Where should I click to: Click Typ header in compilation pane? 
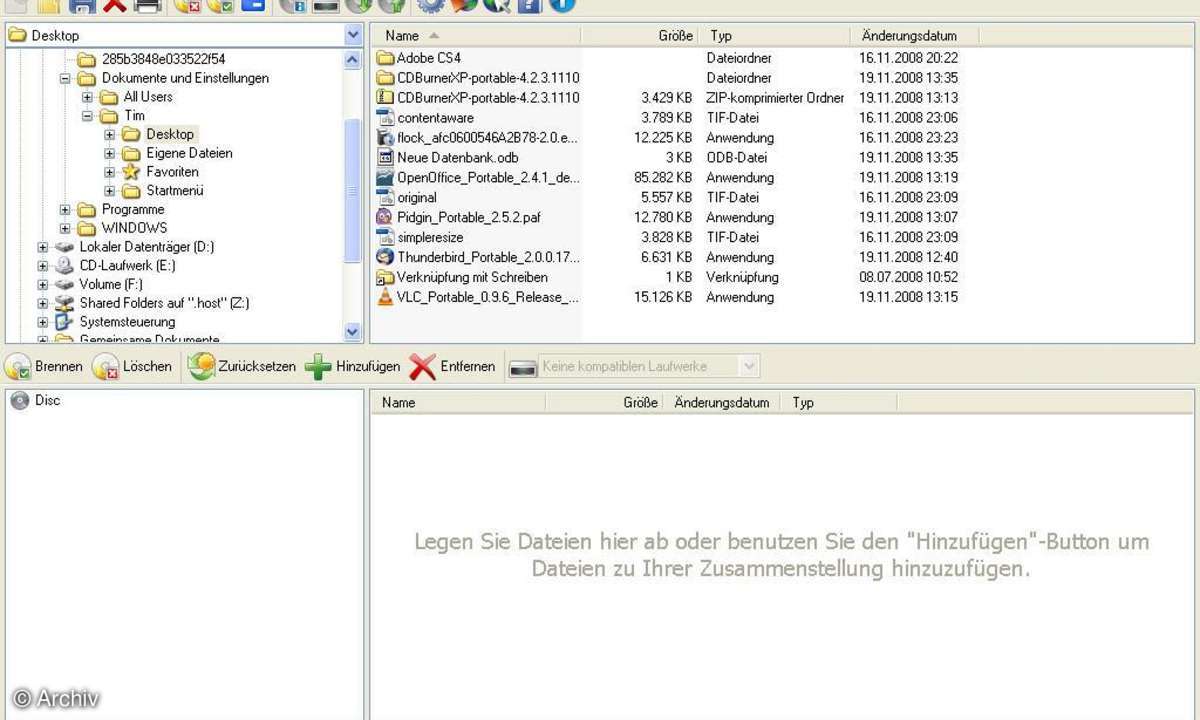click(839, 403)
